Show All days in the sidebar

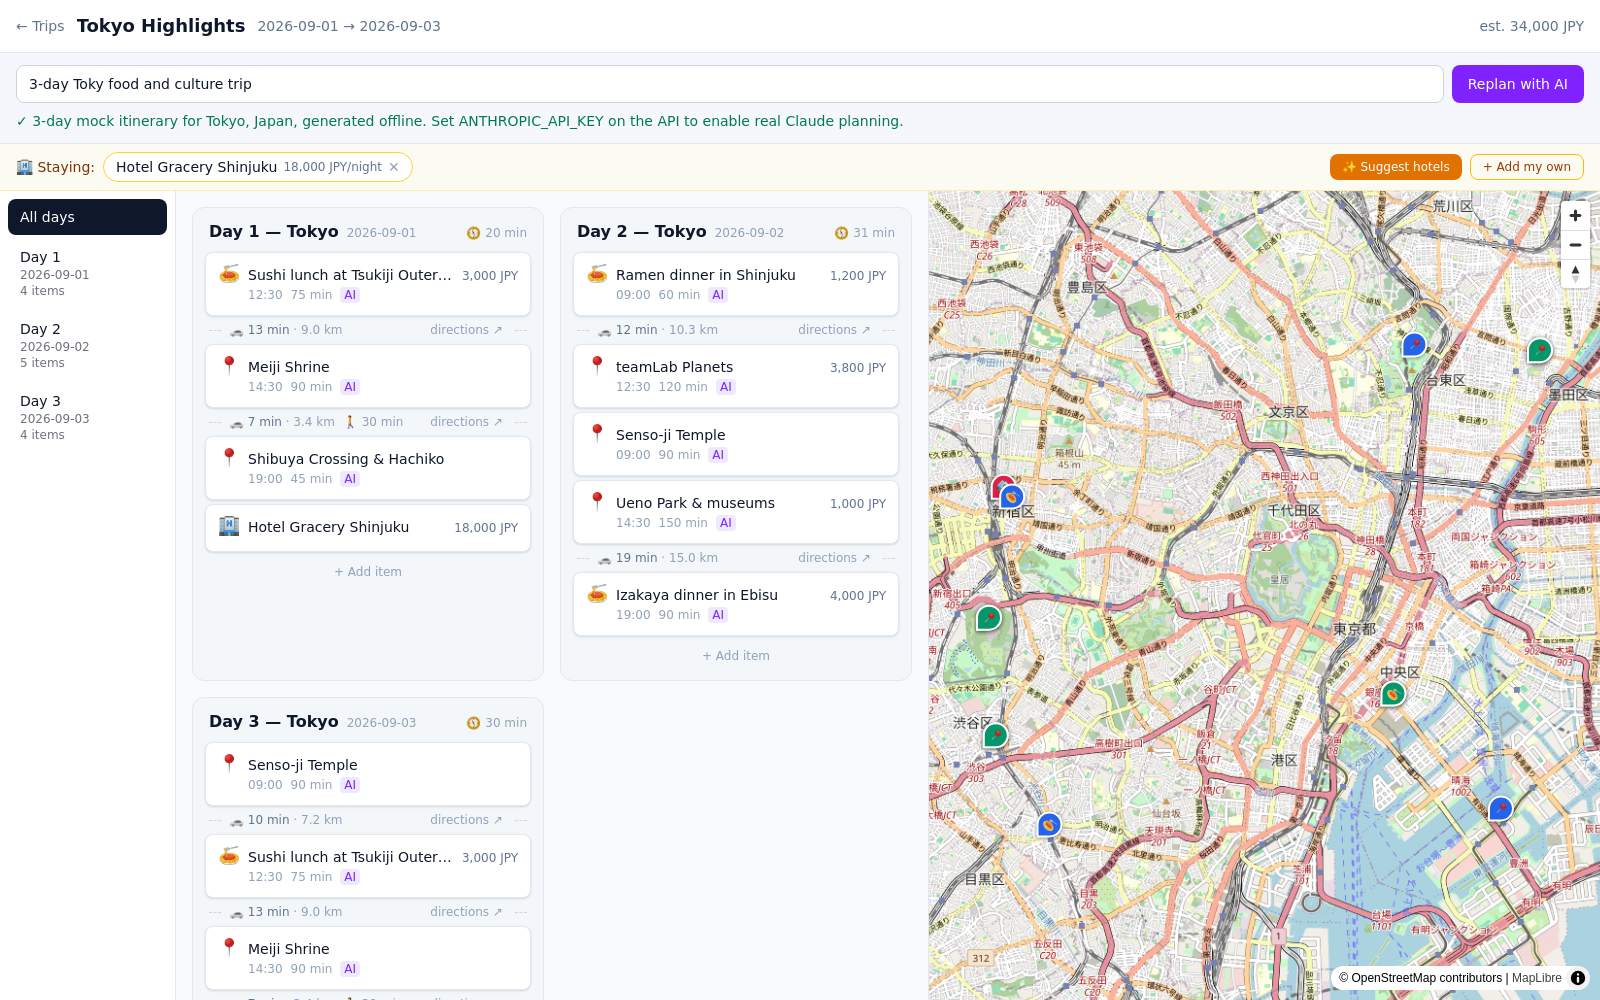tap(87, 217)
